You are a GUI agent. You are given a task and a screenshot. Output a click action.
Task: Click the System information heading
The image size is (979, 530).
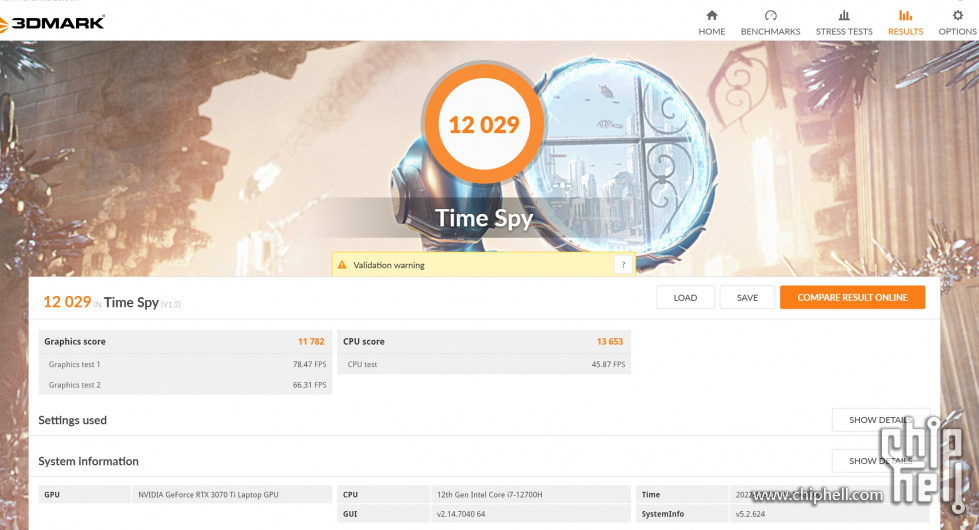point(88,461)
